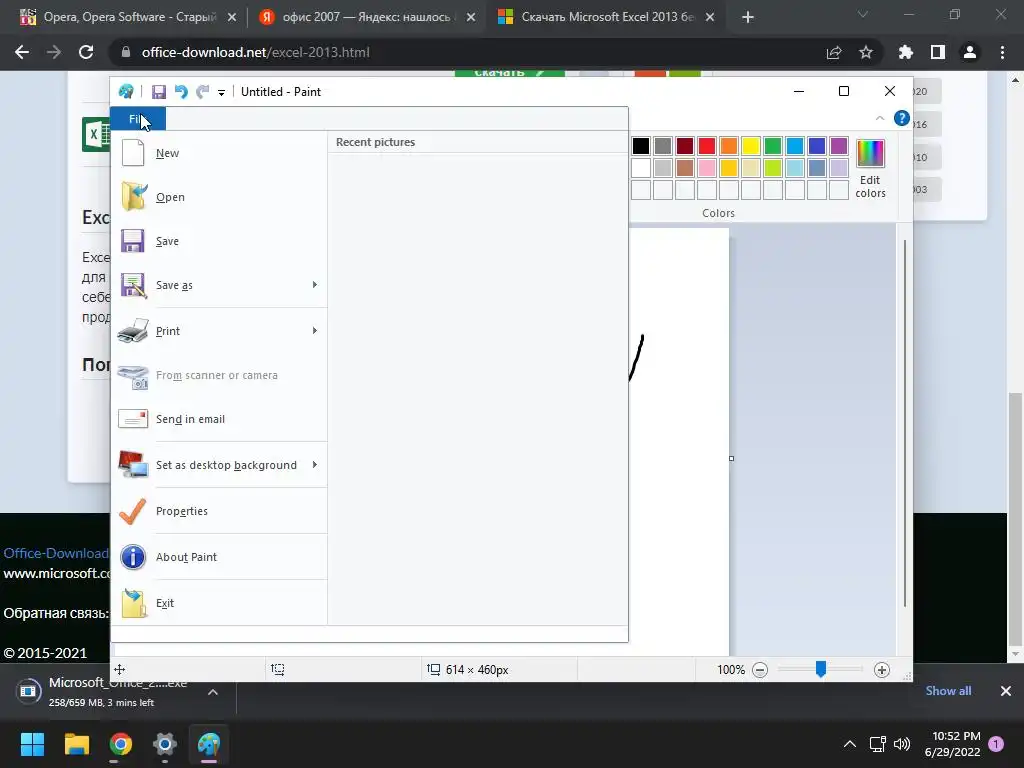Screen dimensions: 1024x768
Task: Open Settings gear from the taskbar
Action: tap(165, 744)
